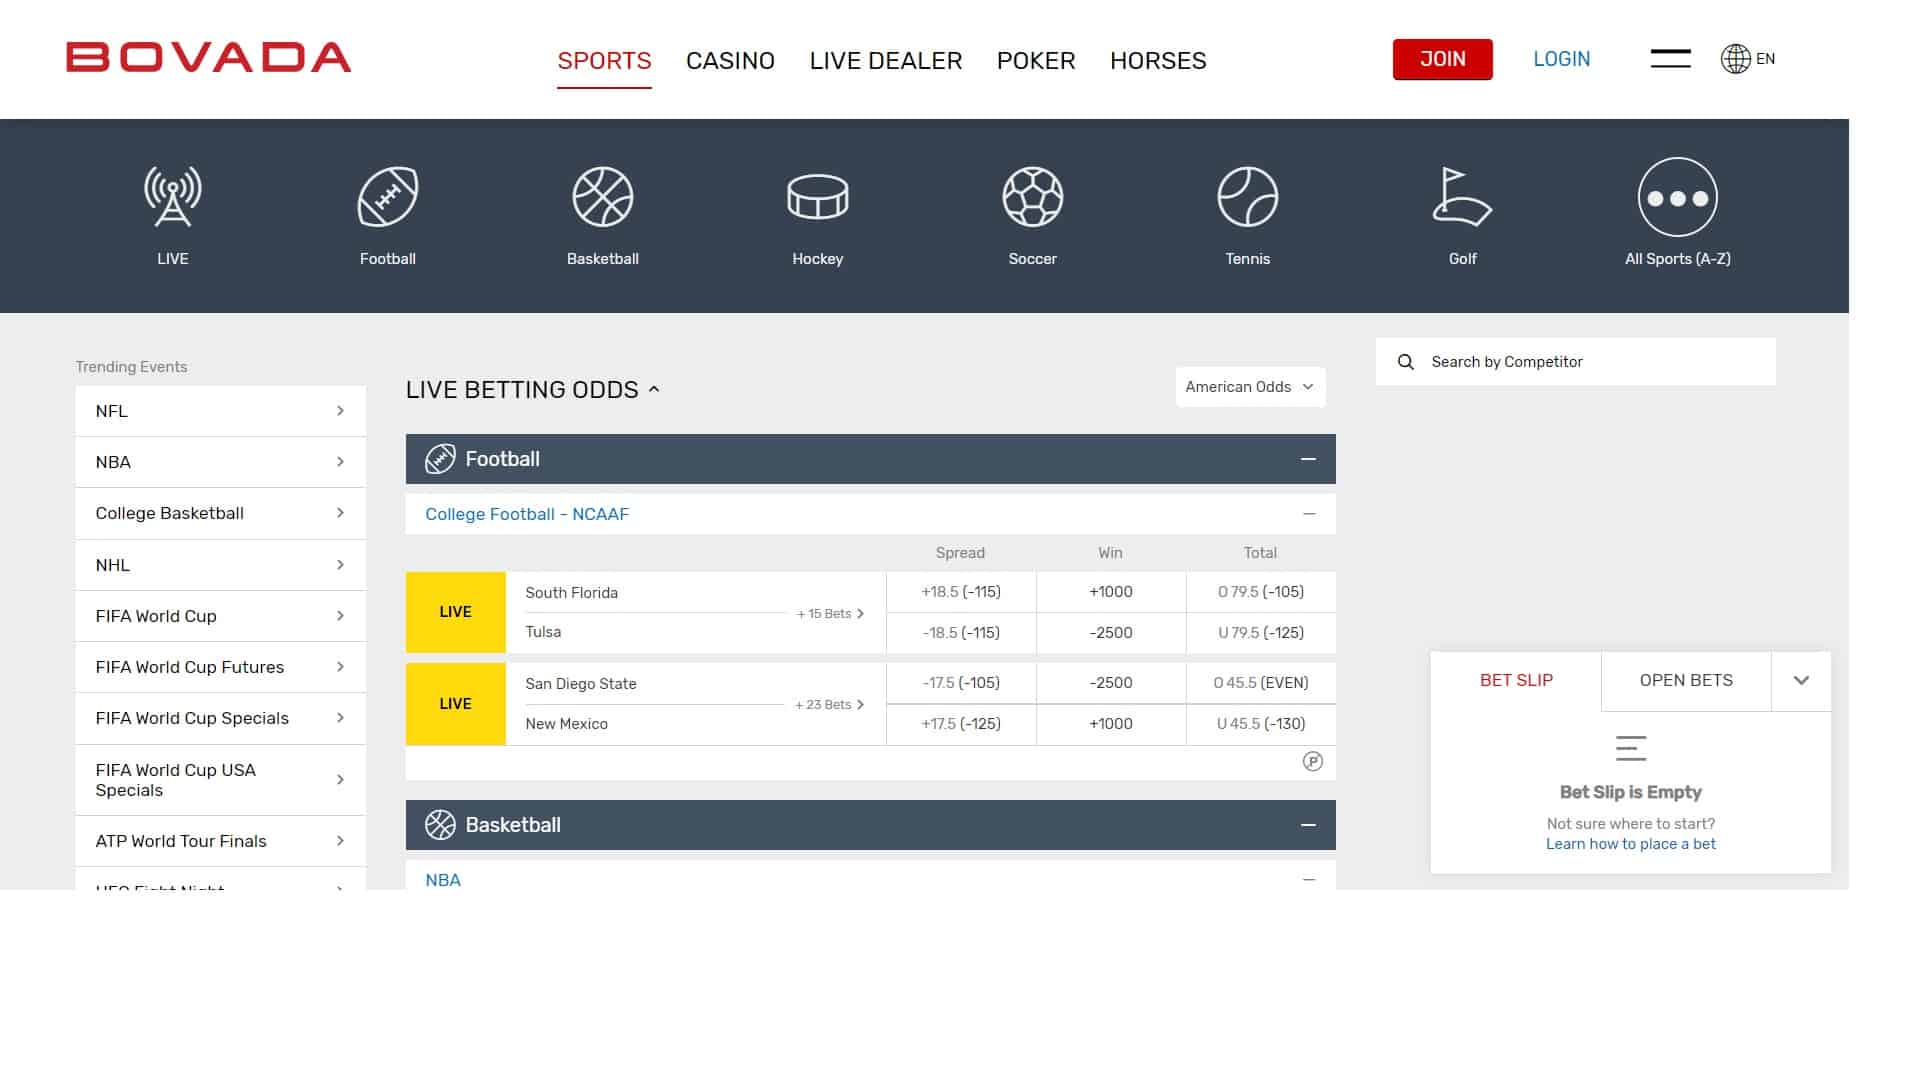The width and height of the screenshot is (1920, 1080).
Task: Select Tulsa win -2500
Action: [x=1111, y=633]
